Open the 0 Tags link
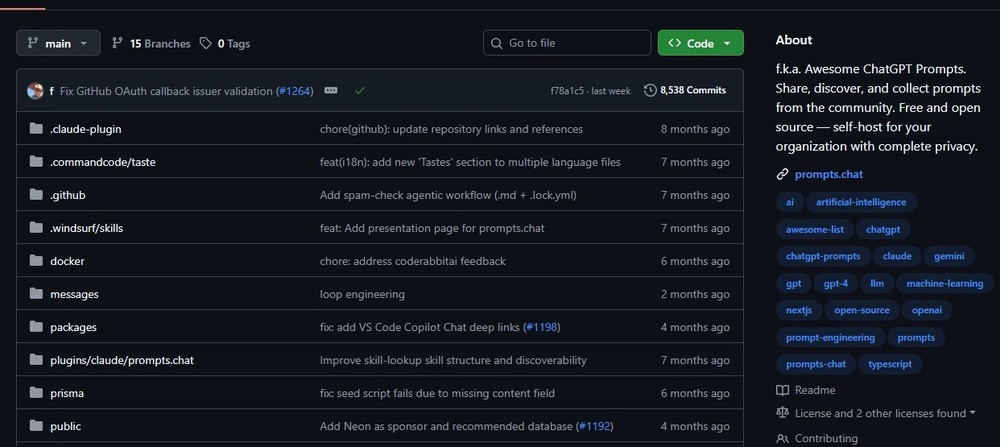Viewport: 1000px width, 447px height. 224,43
